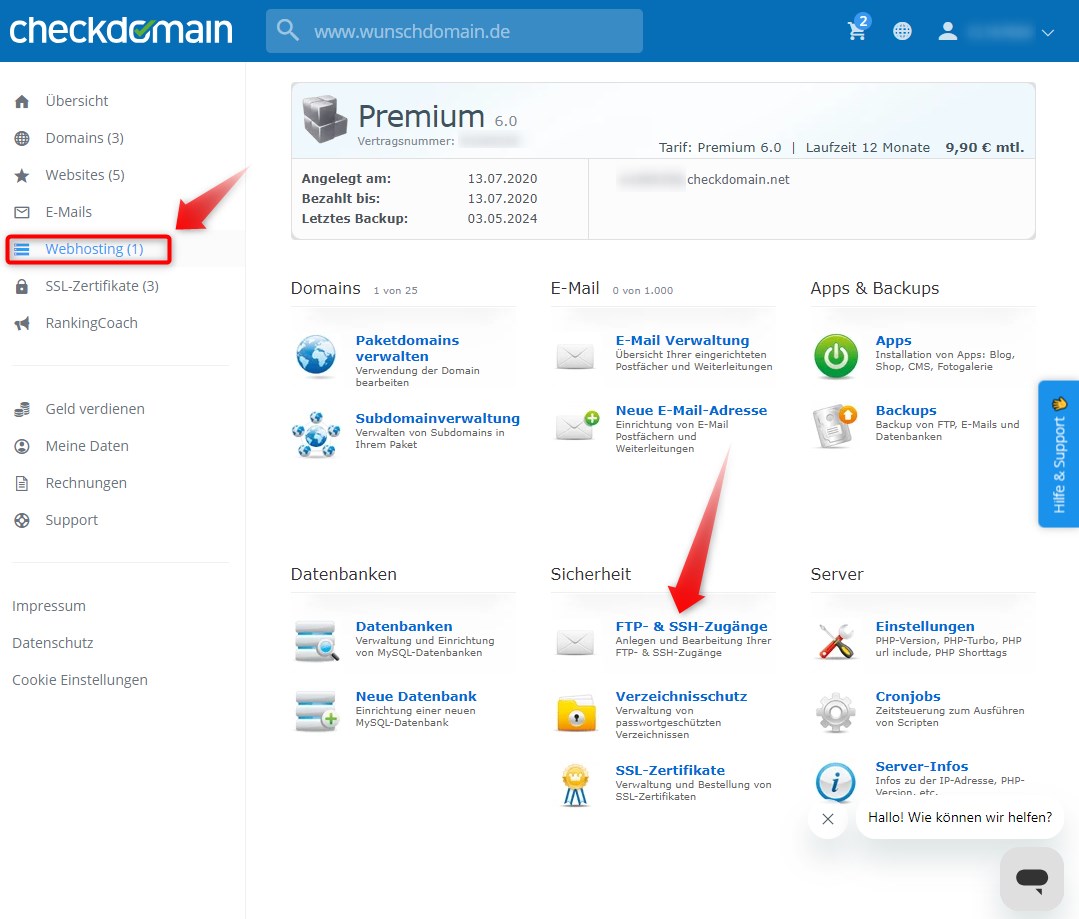Click the checkdomain logo

tap(121, 30)
